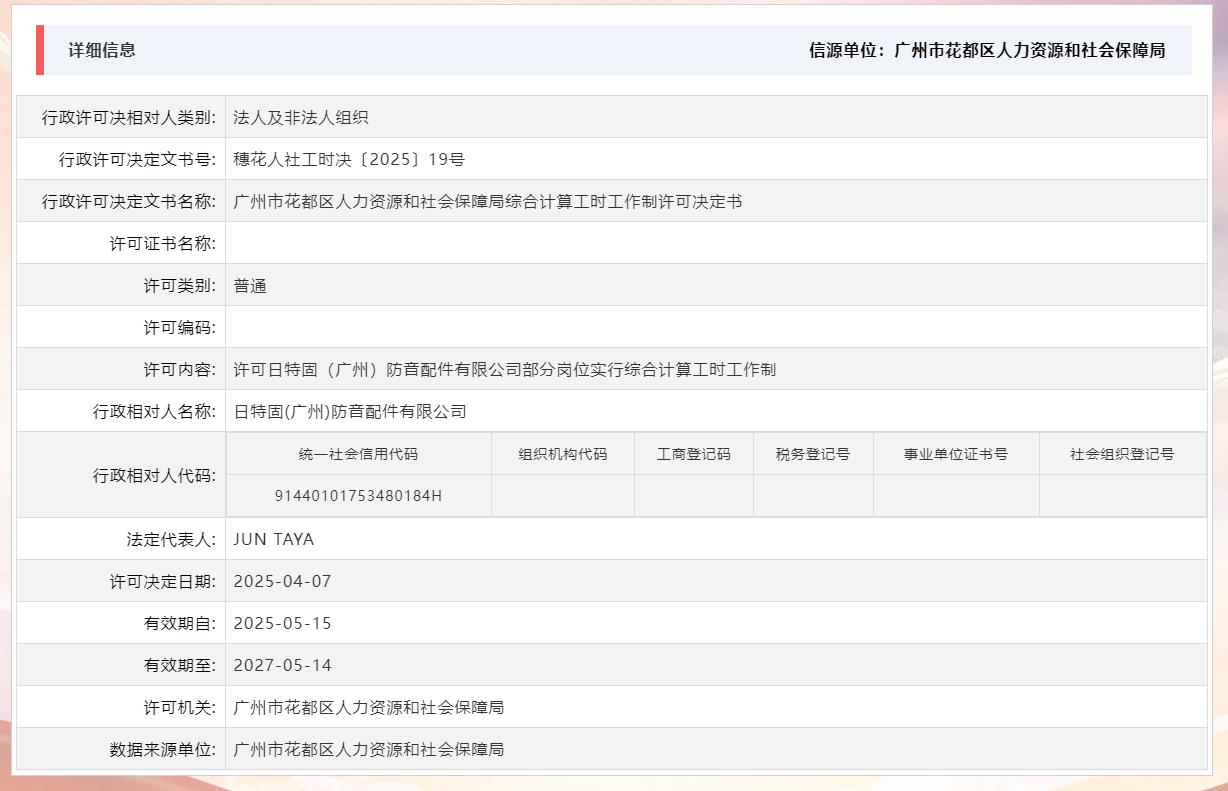This screenshot has height=791, width=1228.
Task: Click the 组织机构代码 column header
Action: (563, 453)
